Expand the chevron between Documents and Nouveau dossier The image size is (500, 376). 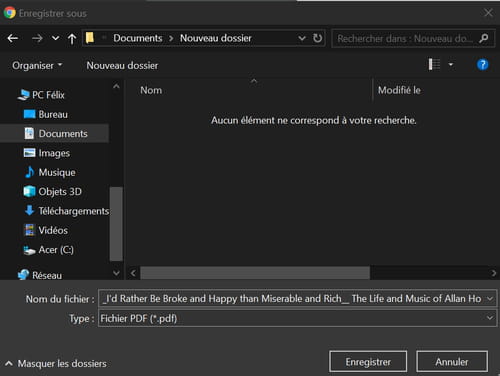[x=171, y=38]
